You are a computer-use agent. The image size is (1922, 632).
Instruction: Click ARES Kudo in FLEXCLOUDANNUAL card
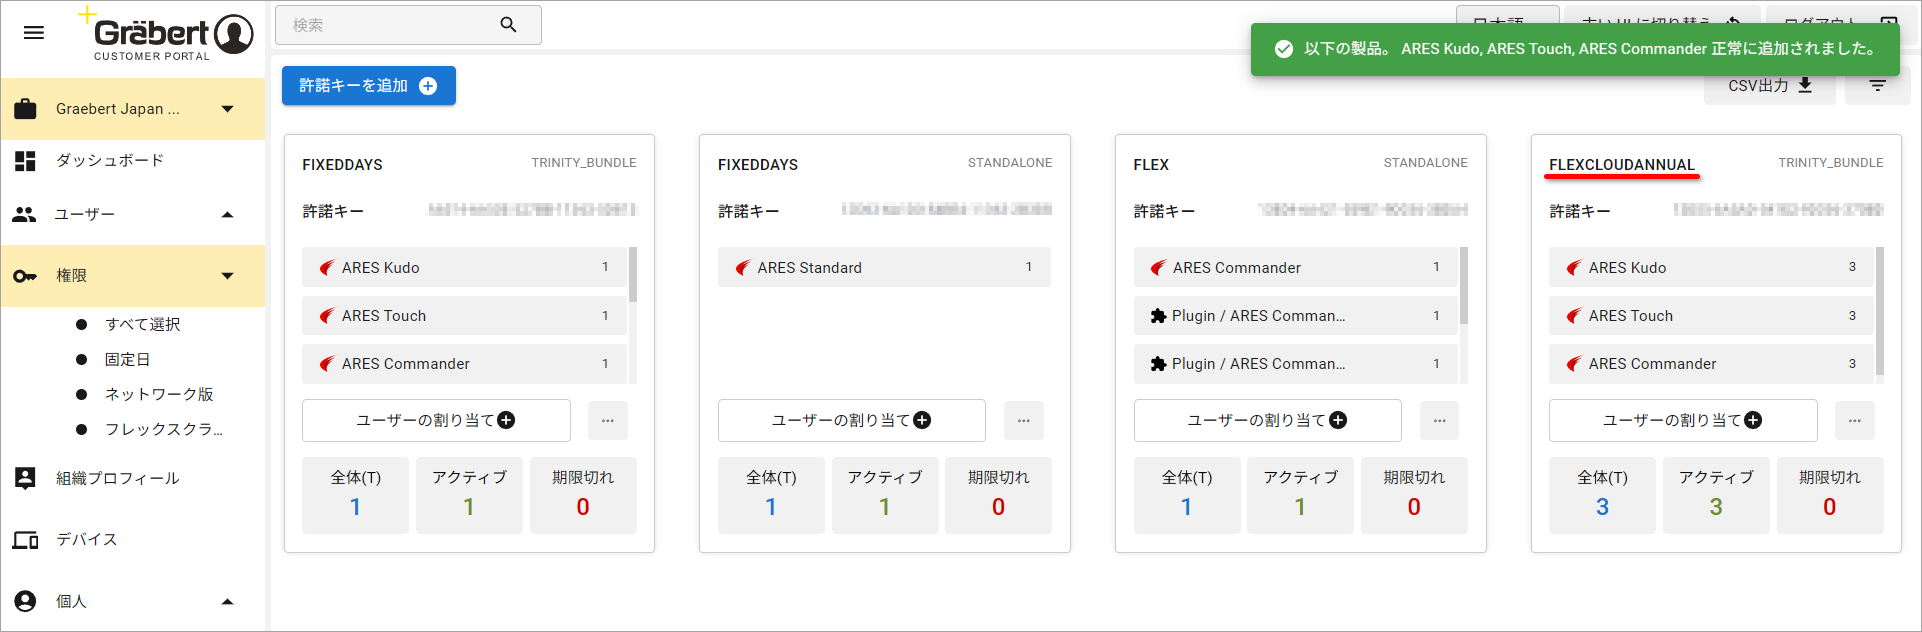pos(1712,267)
